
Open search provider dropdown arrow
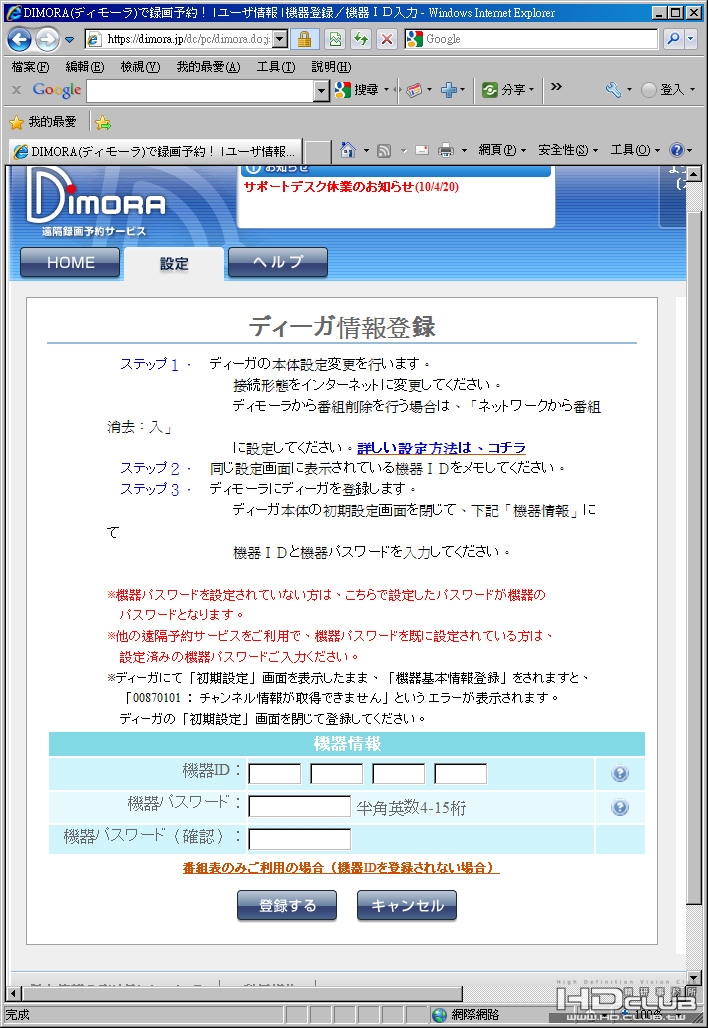point(690,39)
